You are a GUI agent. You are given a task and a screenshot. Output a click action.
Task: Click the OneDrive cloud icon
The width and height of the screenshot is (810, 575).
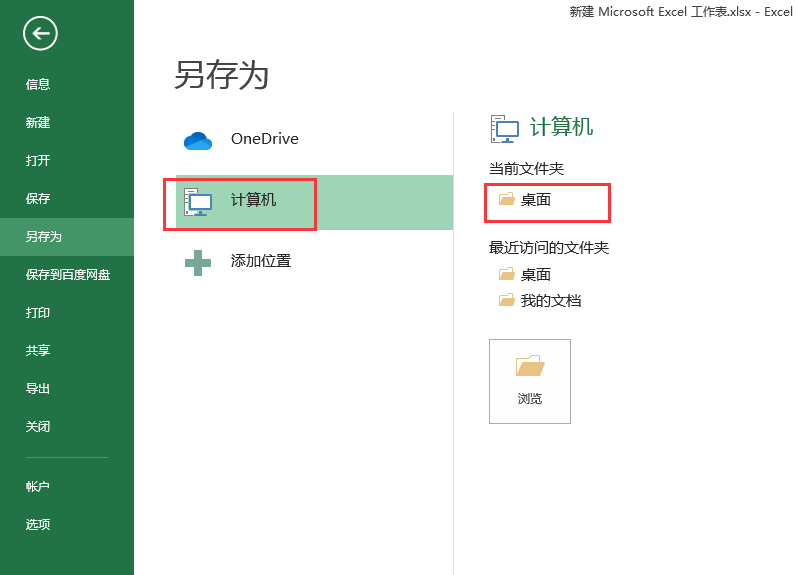coord(198,140)
